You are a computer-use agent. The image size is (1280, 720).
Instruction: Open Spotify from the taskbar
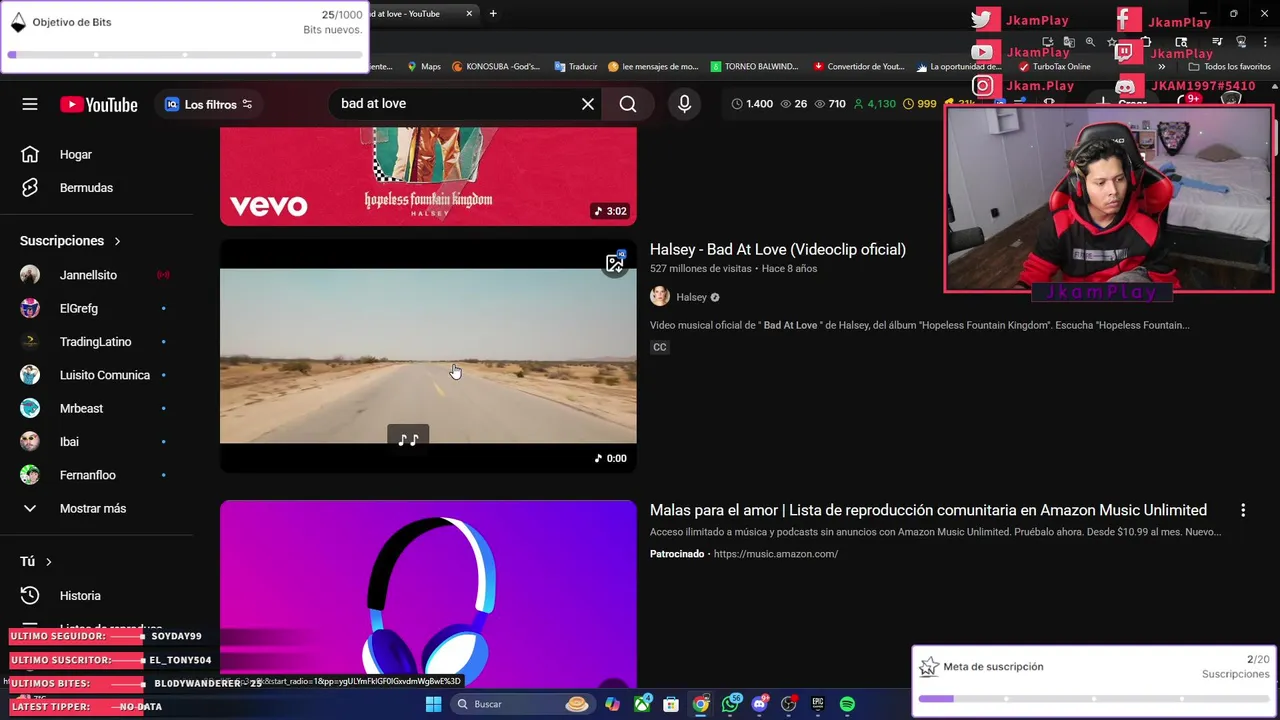pos(847,704)
